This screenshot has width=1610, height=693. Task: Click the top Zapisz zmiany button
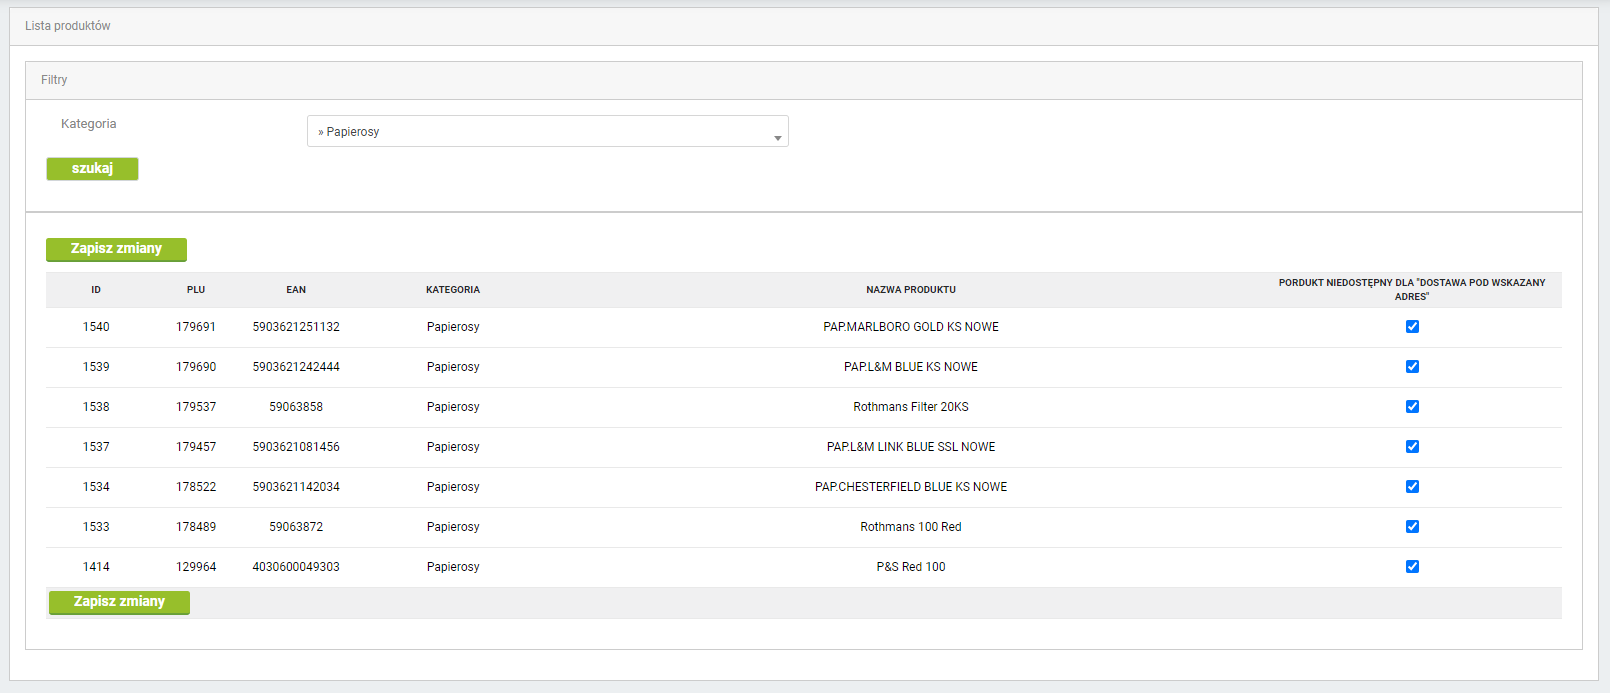[x=116, y=249]
